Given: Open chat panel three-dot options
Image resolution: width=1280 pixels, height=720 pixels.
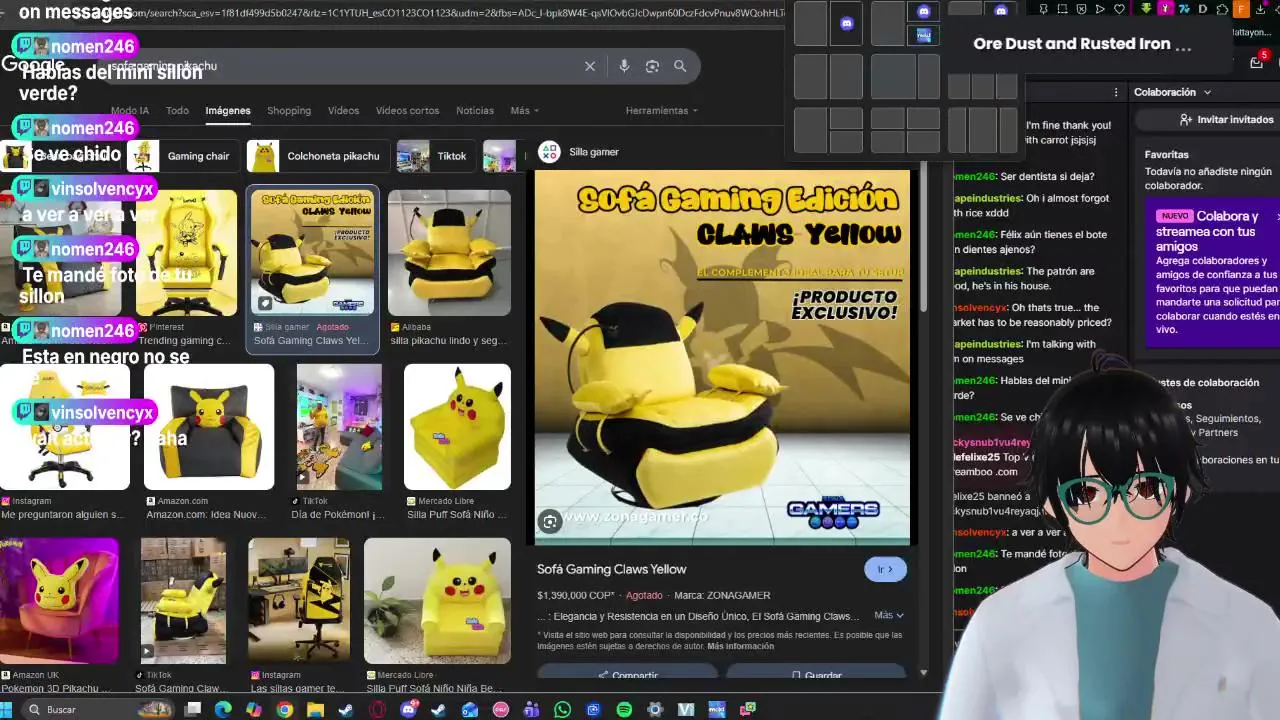Looking at the screenshot, I should click(1116, 92).
